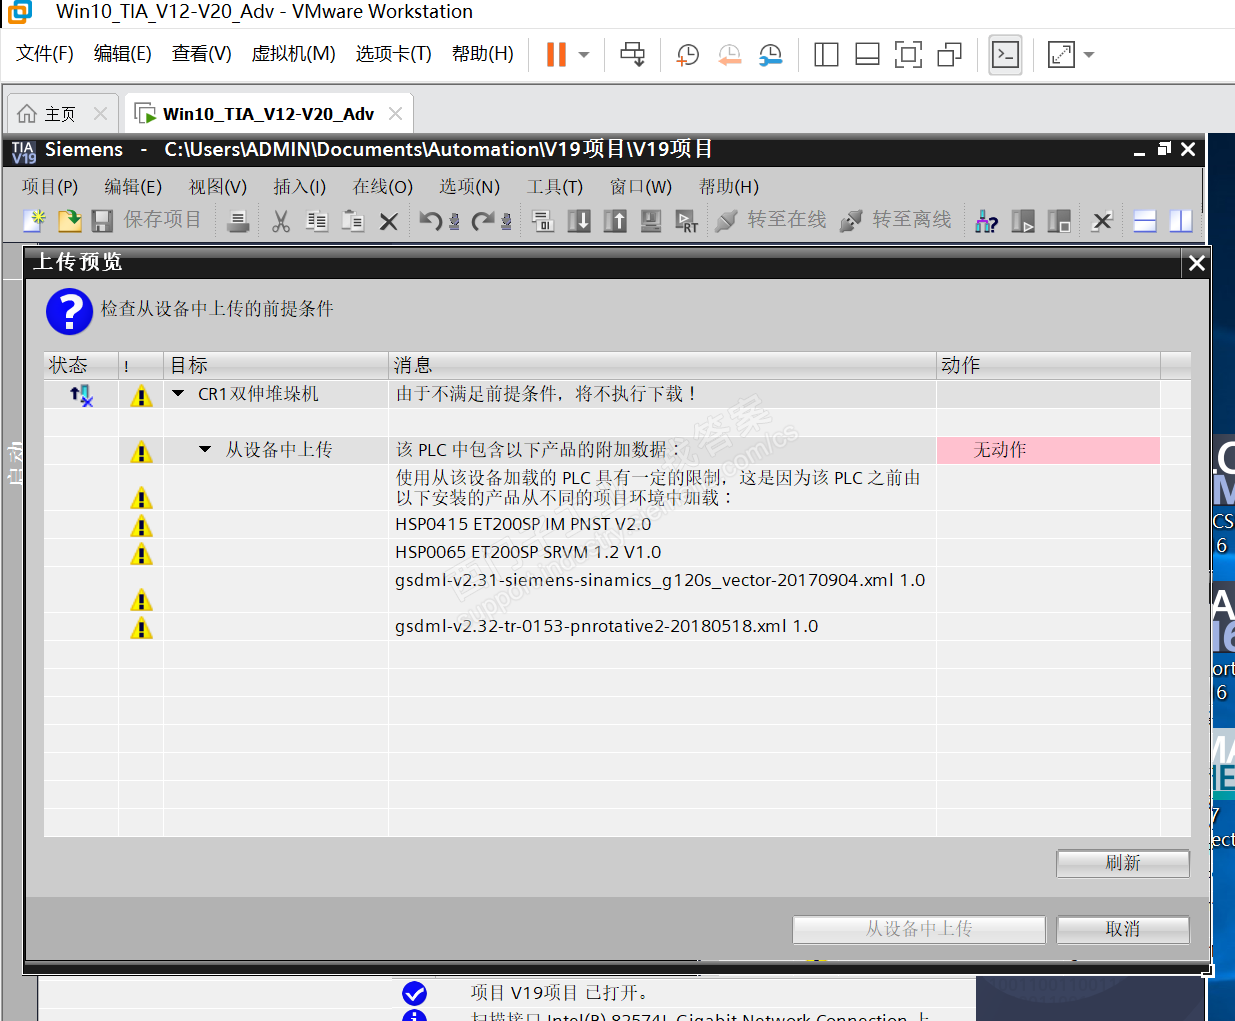The height and width of the screenshot is (1021, 1235).
Task: Click the stretch guest display icon
Action: tap(1061, 55)
